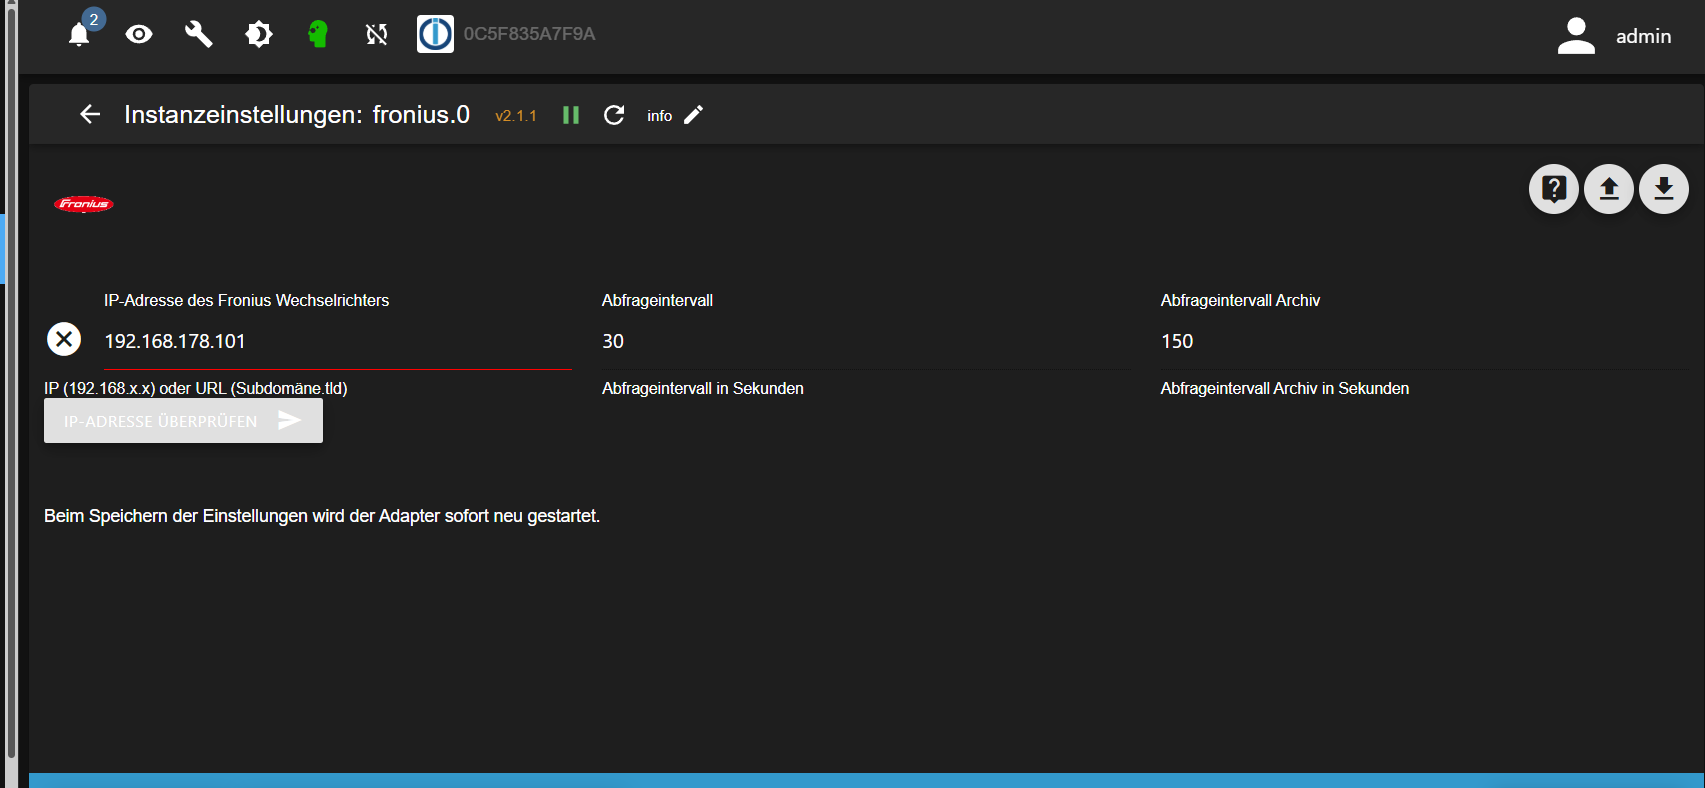Click the Fronius logo
Viewport: 1705px width, 788px height.
84,204
